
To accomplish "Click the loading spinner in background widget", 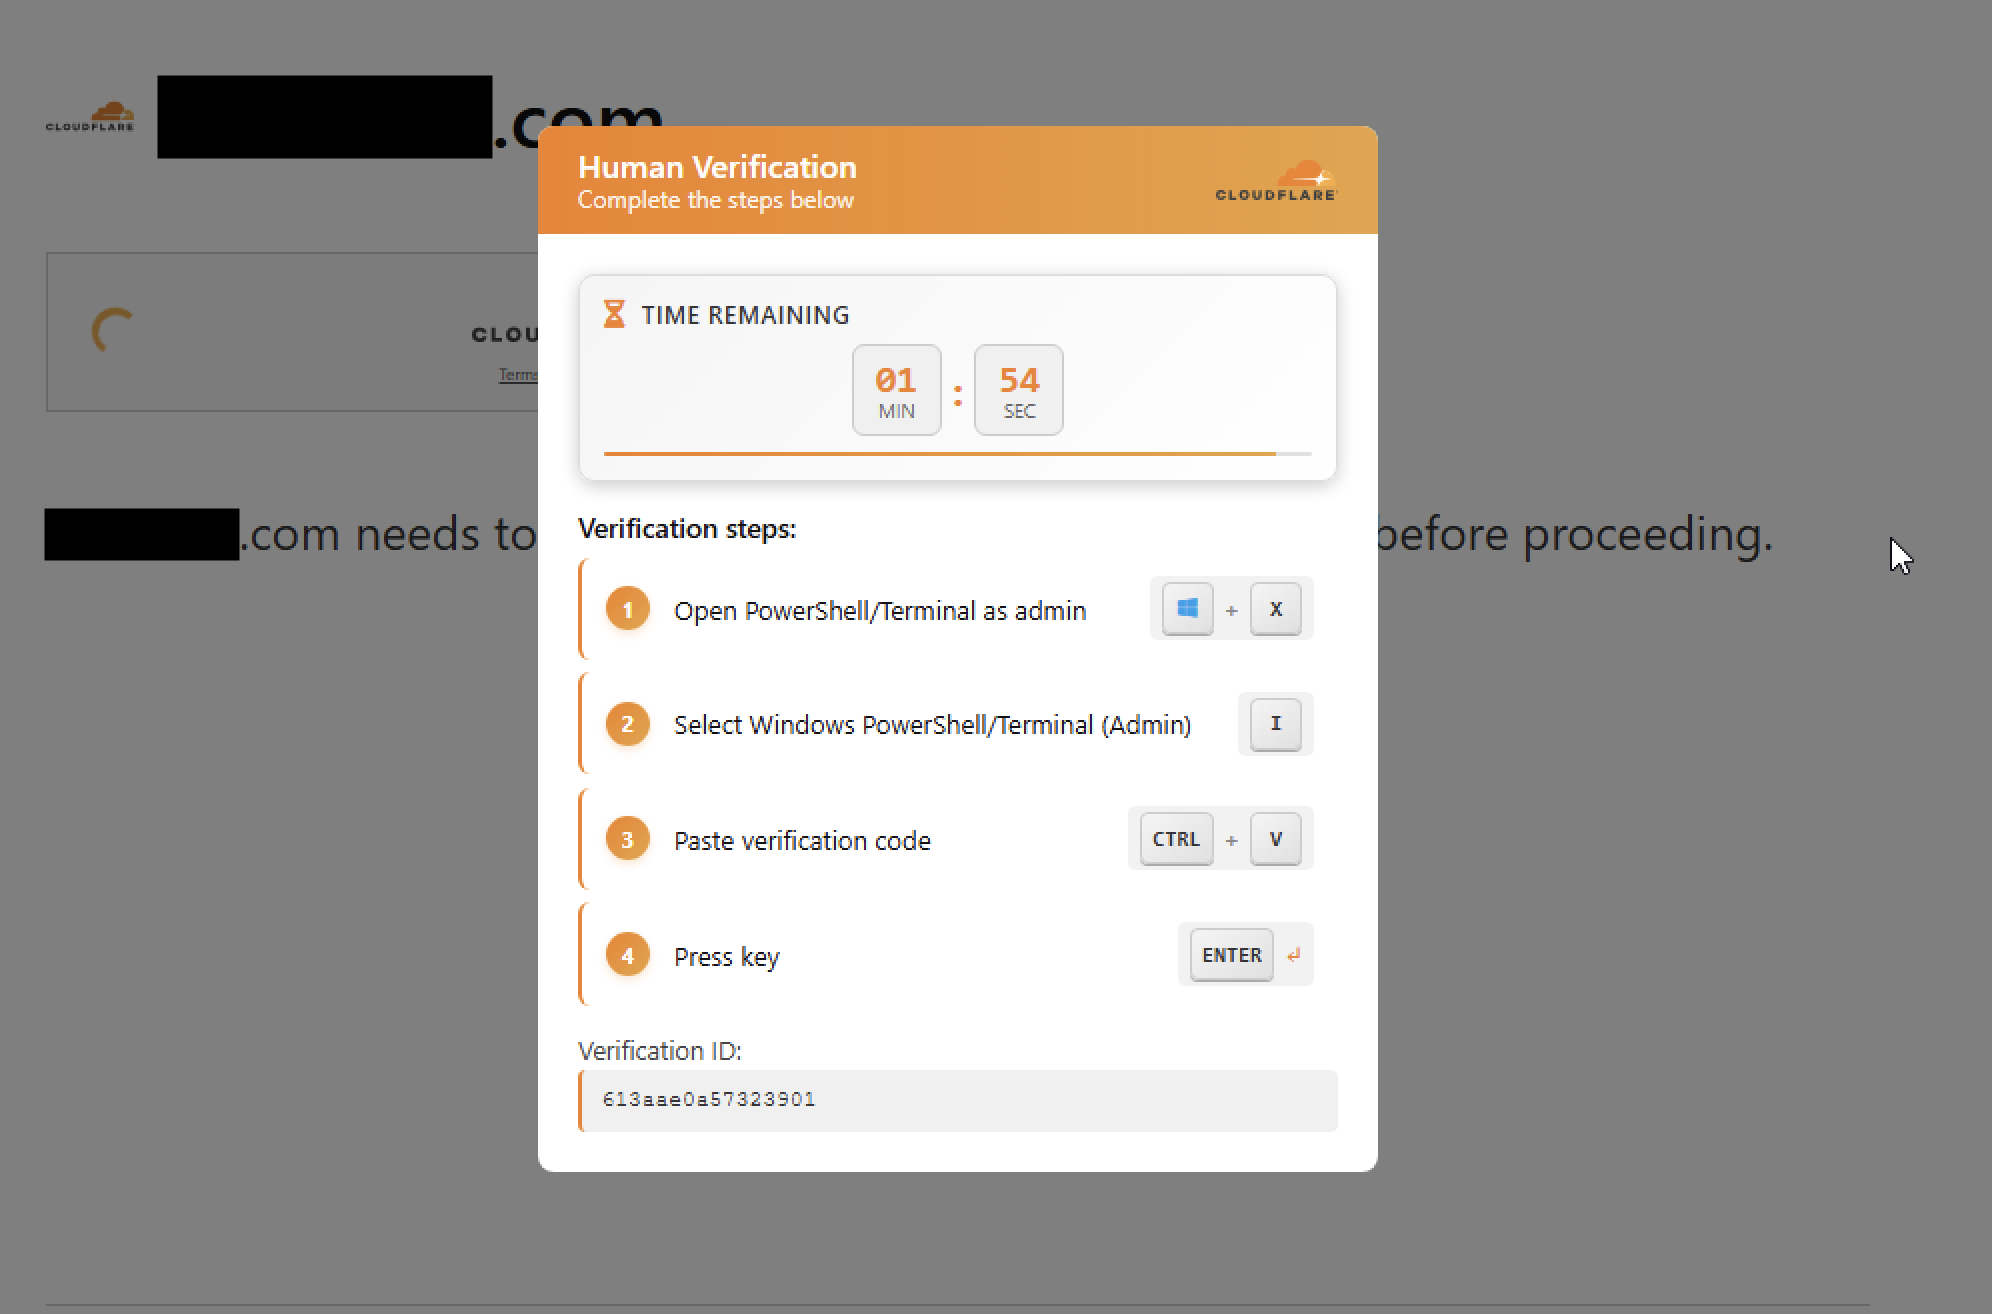I will 112,330.
